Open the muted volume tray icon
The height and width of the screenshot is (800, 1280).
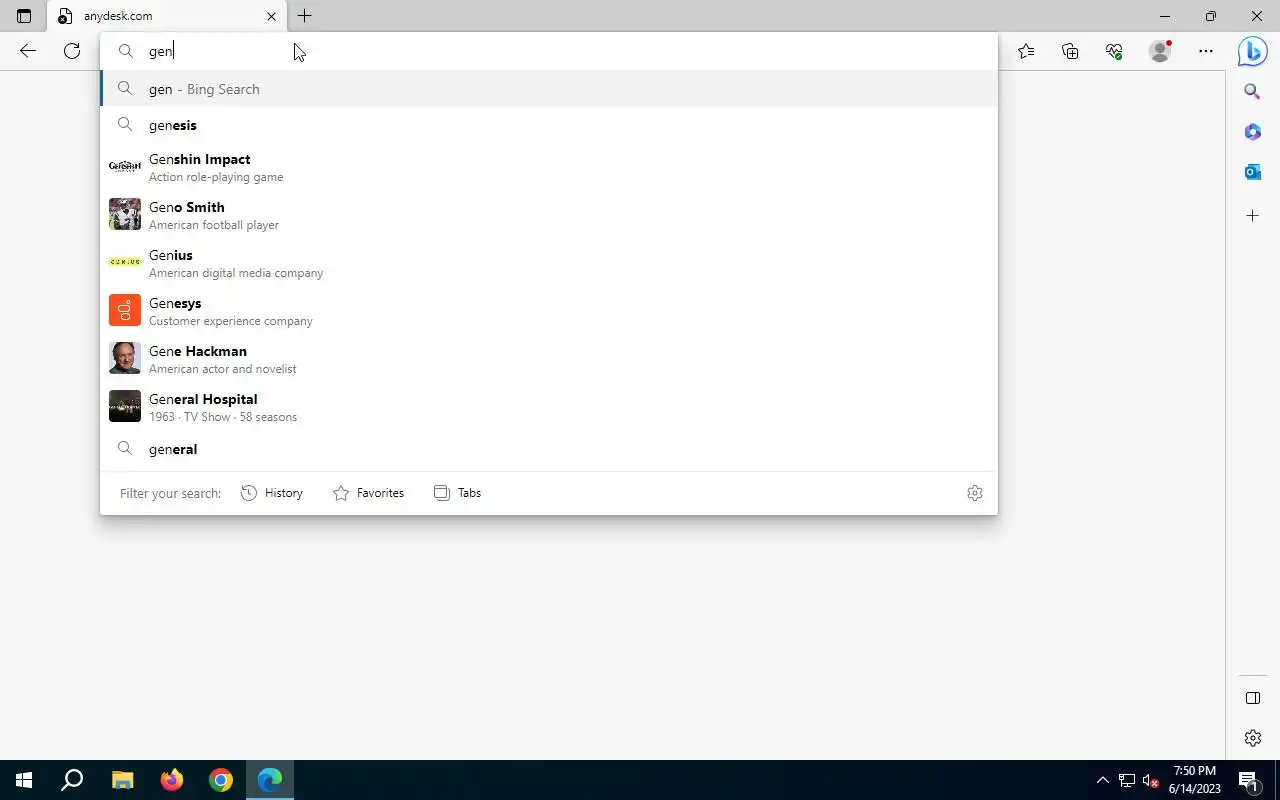(1151, 780)
